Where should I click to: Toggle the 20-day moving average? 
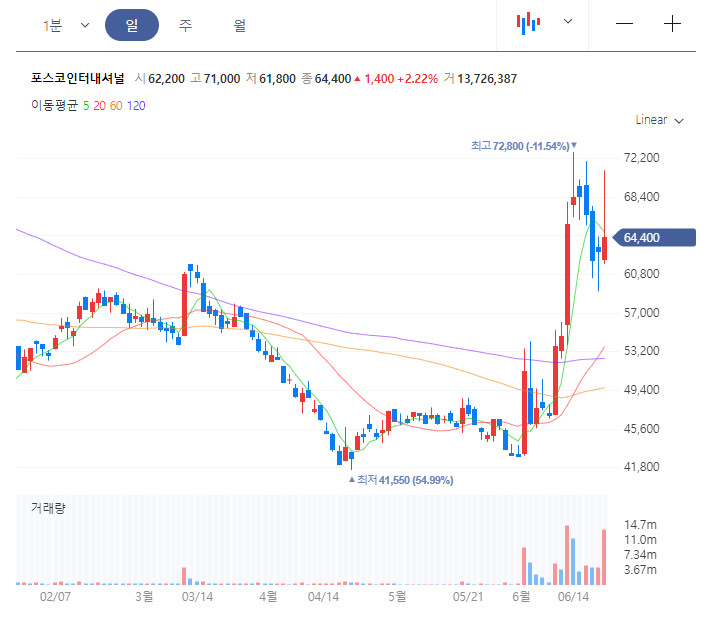coord(100,106)
